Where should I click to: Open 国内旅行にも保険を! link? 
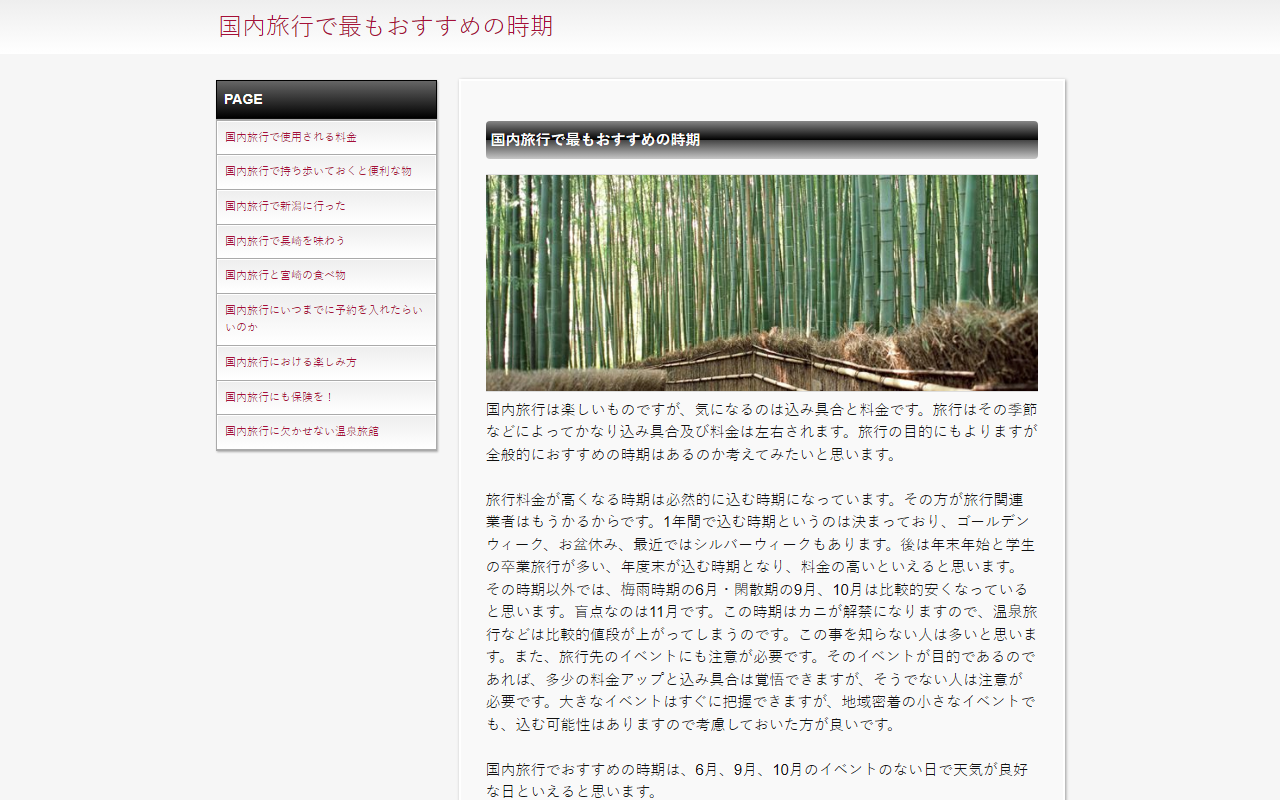point(326,397)
